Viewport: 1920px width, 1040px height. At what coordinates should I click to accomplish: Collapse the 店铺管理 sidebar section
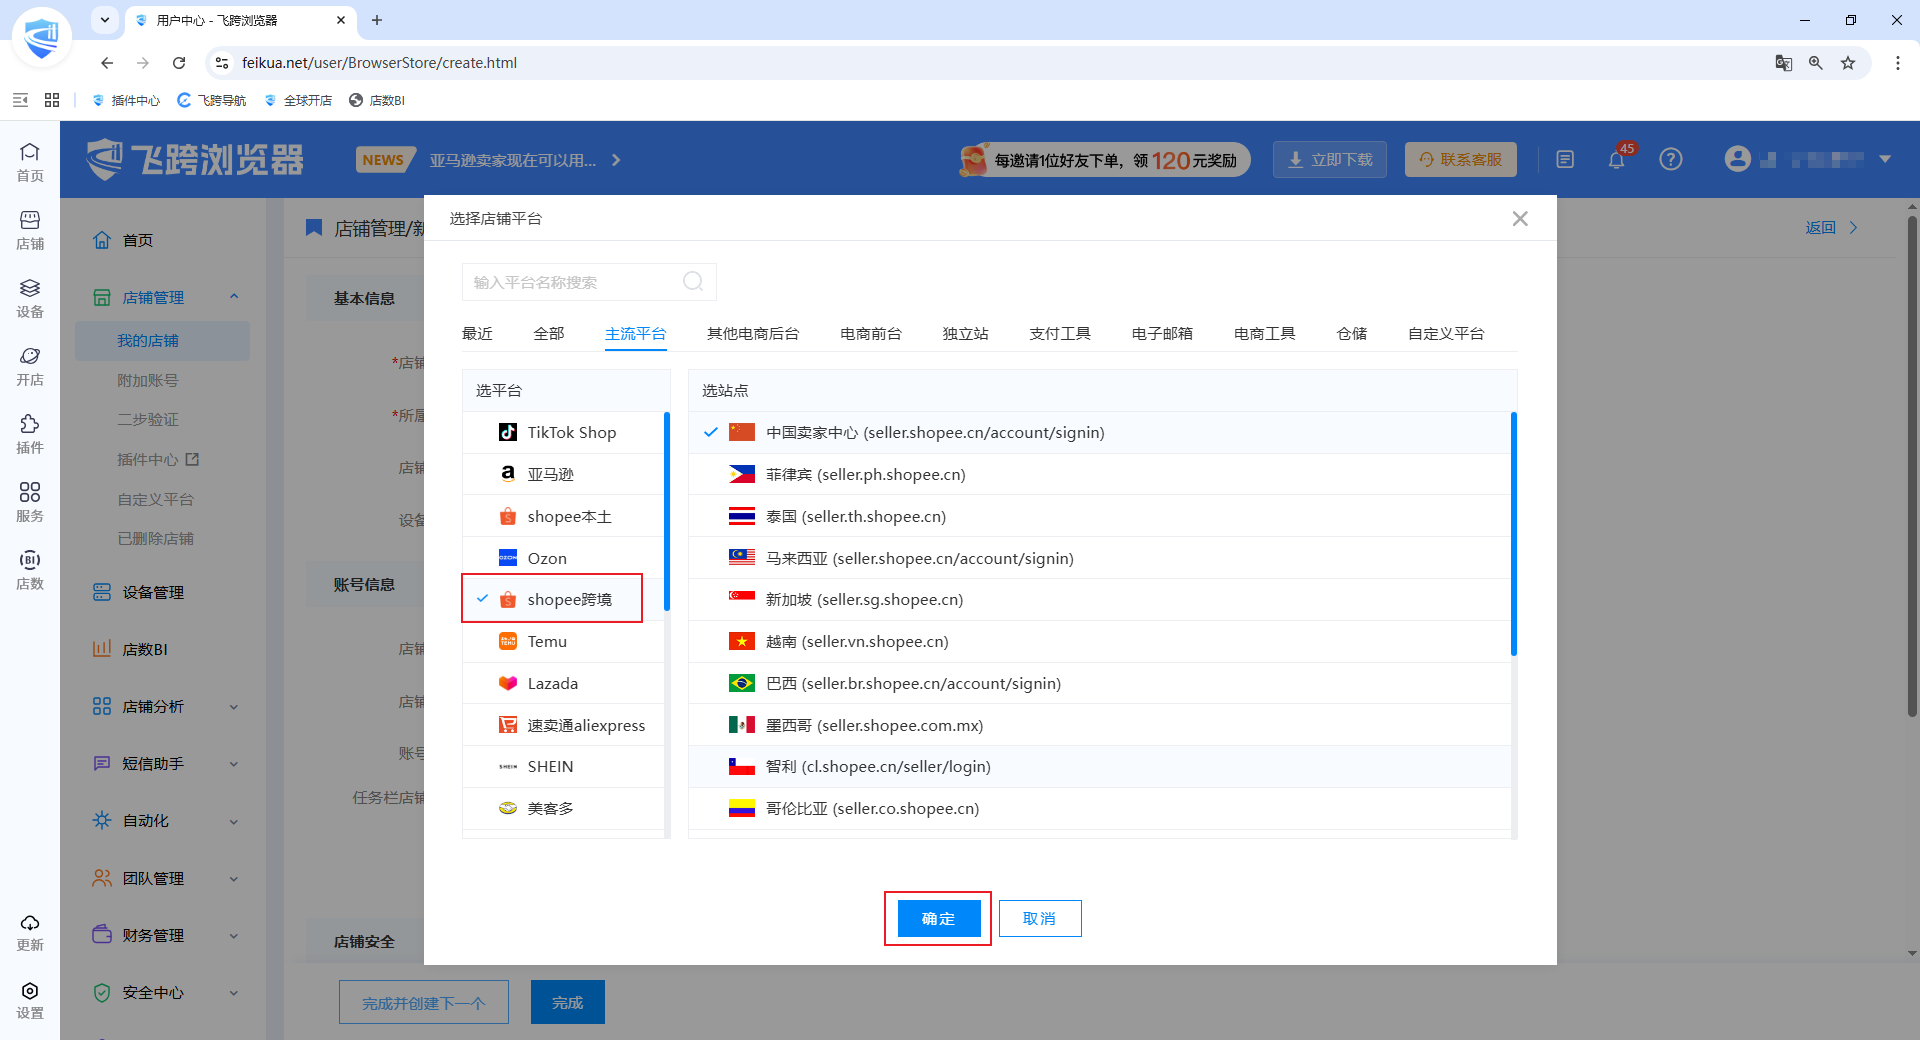pos(234,297)
